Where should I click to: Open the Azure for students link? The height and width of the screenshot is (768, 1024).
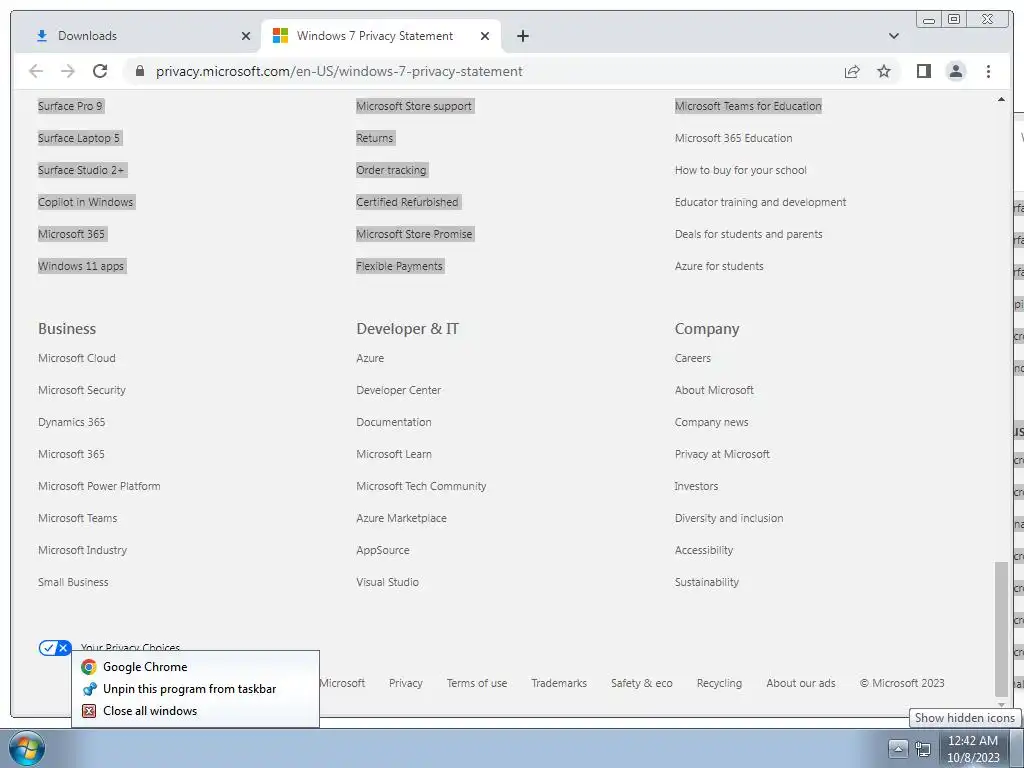pos(719,266)
